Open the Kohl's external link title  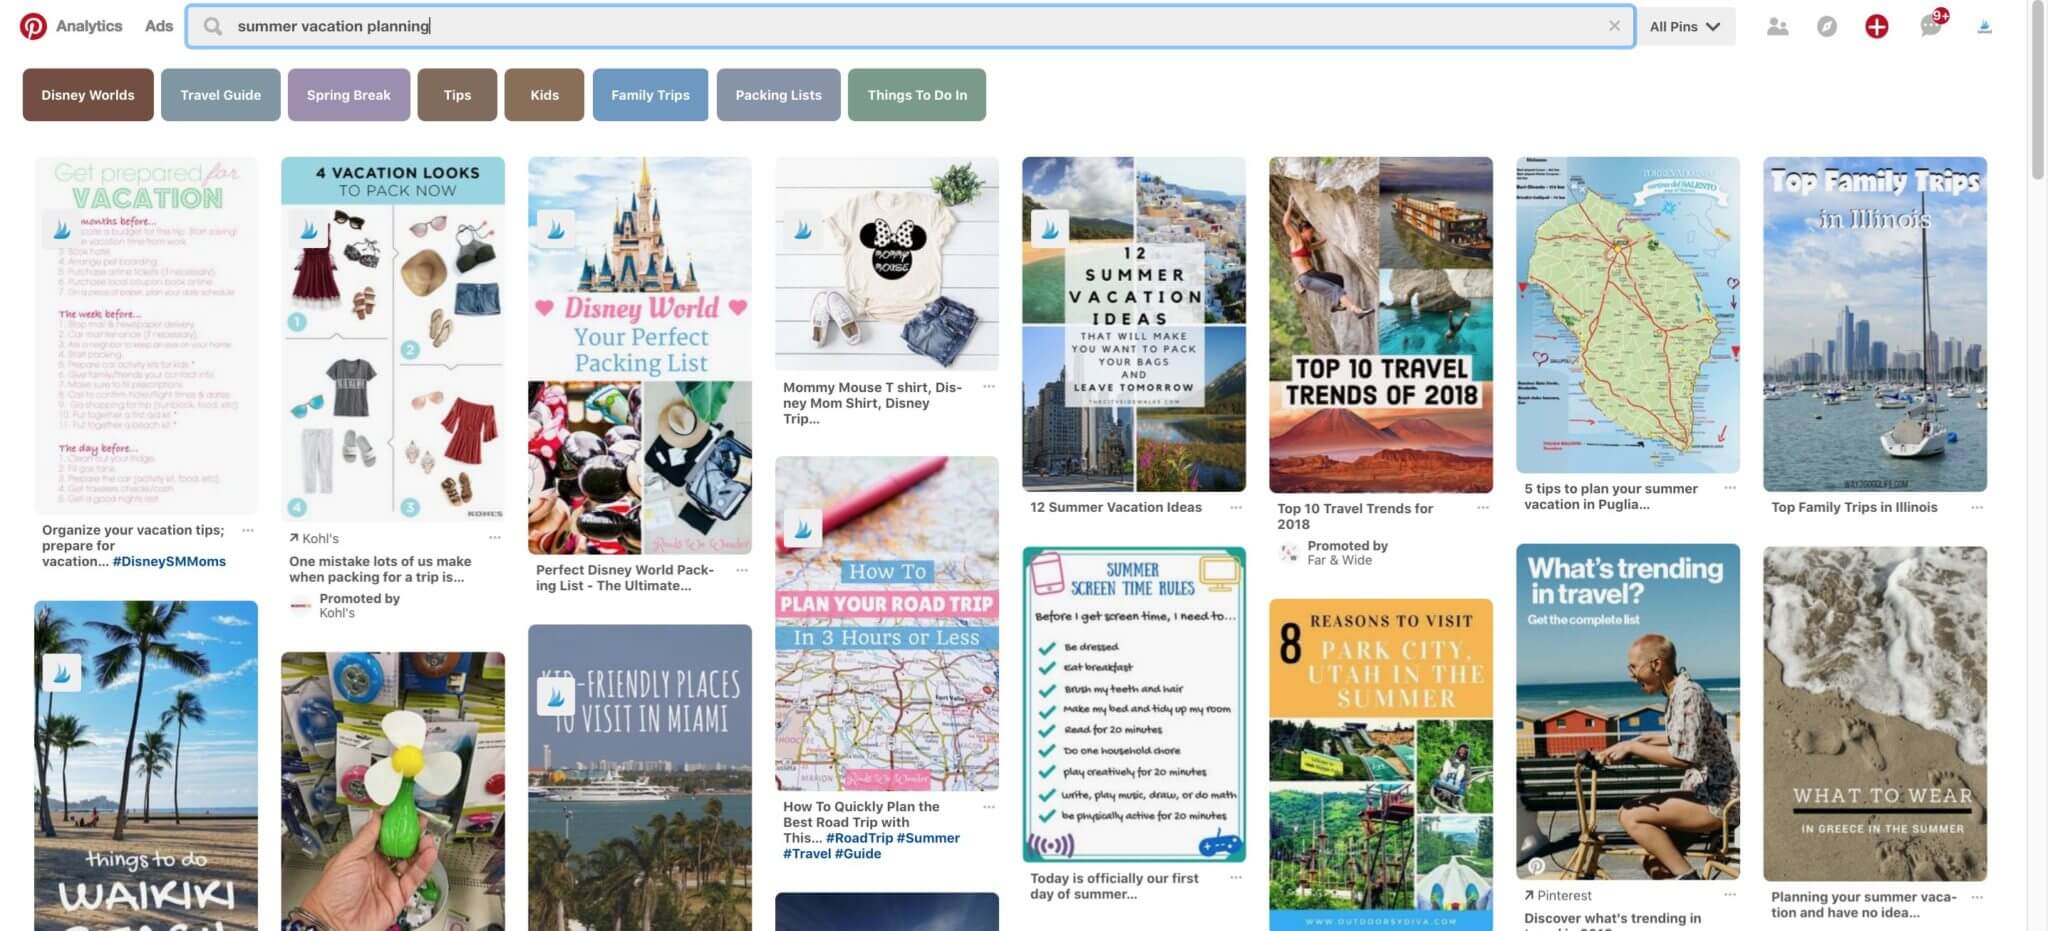click(314, 538)
